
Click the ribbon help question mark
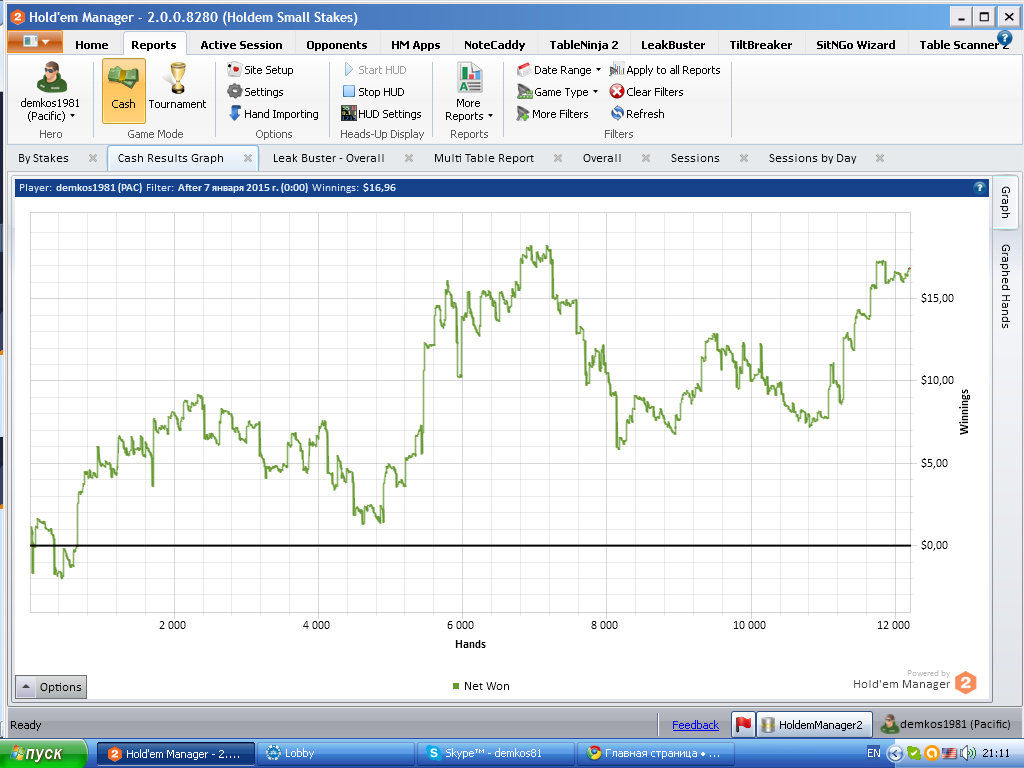pos(1004,38)
